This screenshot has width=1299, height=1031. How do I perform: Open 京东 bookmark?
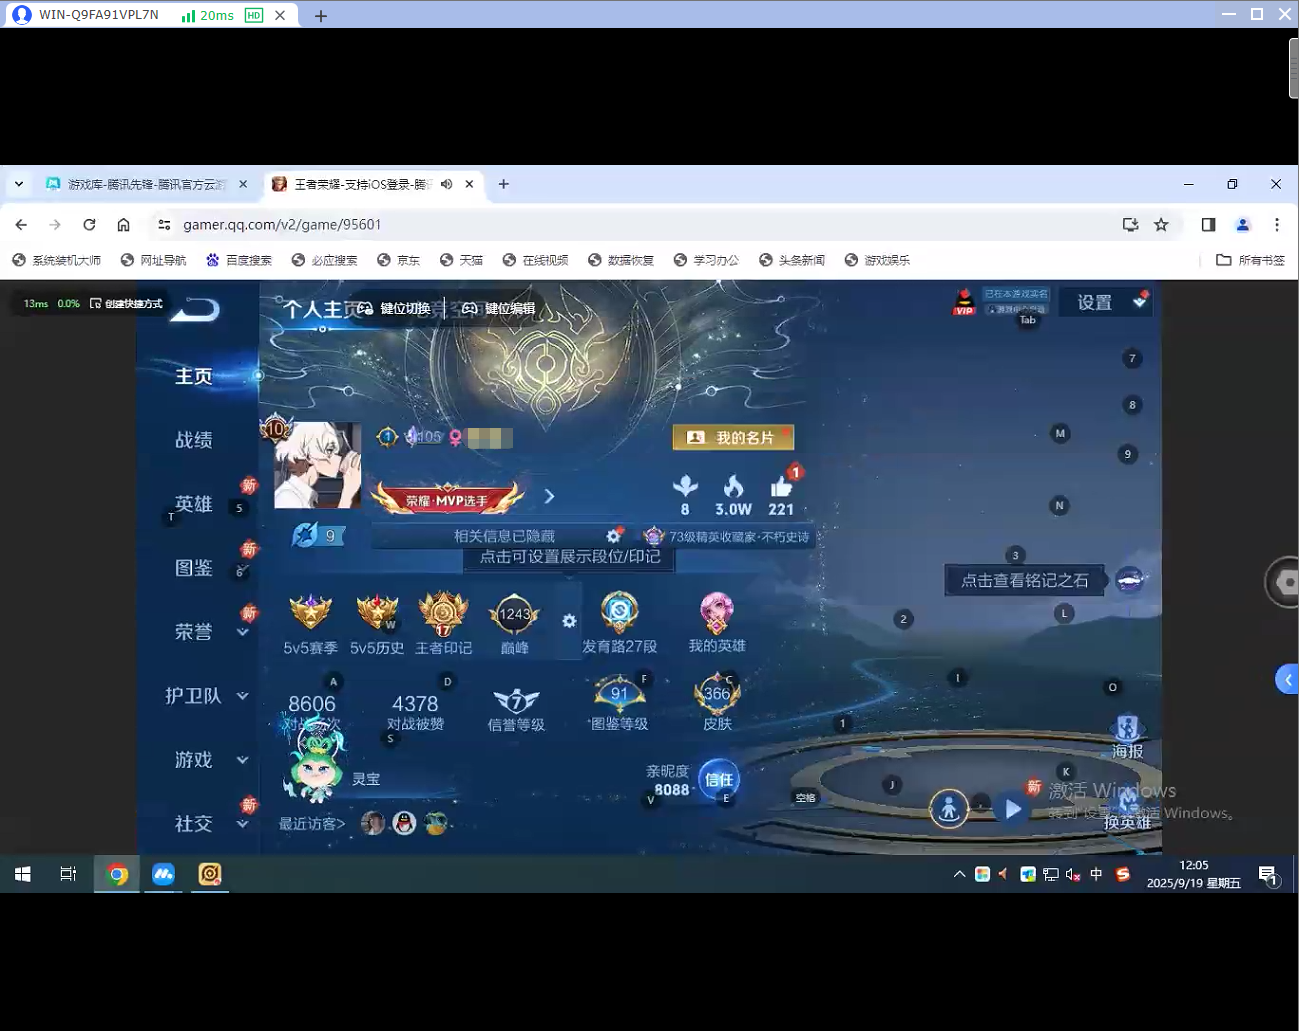[398, 260]
